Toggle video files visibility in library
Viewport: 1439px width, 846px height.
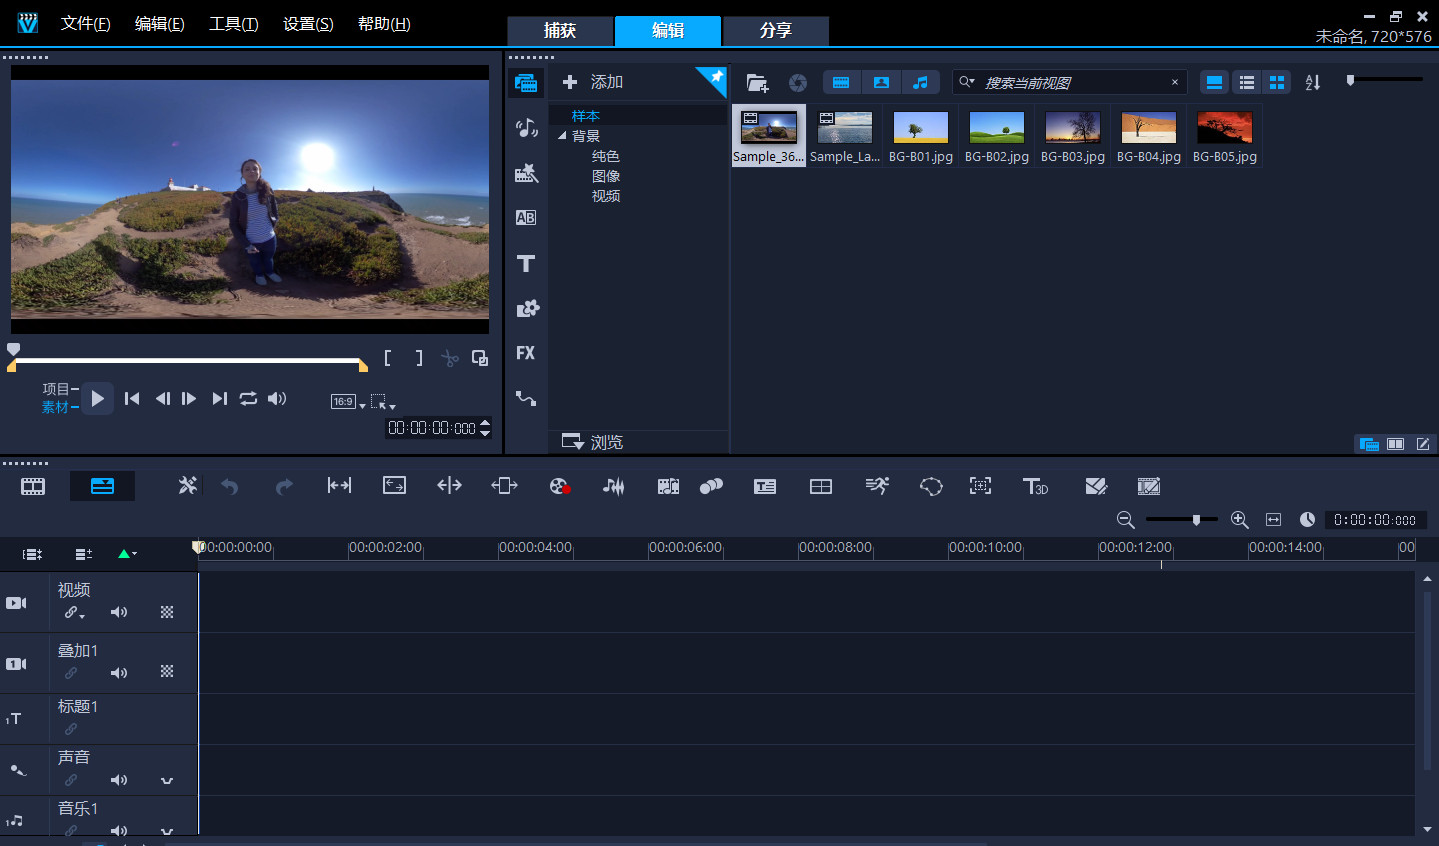841,82
